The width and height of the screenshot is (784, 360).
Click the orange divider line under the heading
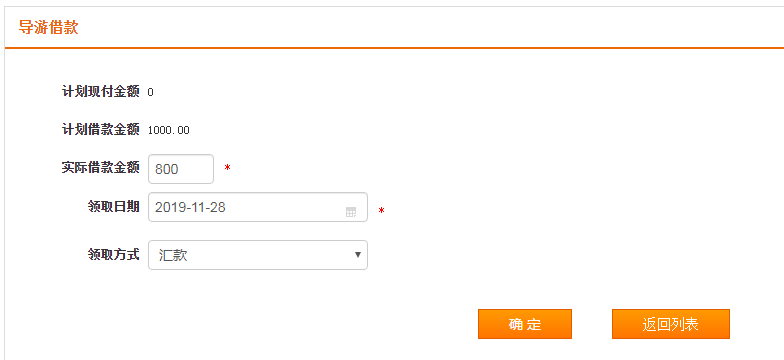(x=394, y=48)
